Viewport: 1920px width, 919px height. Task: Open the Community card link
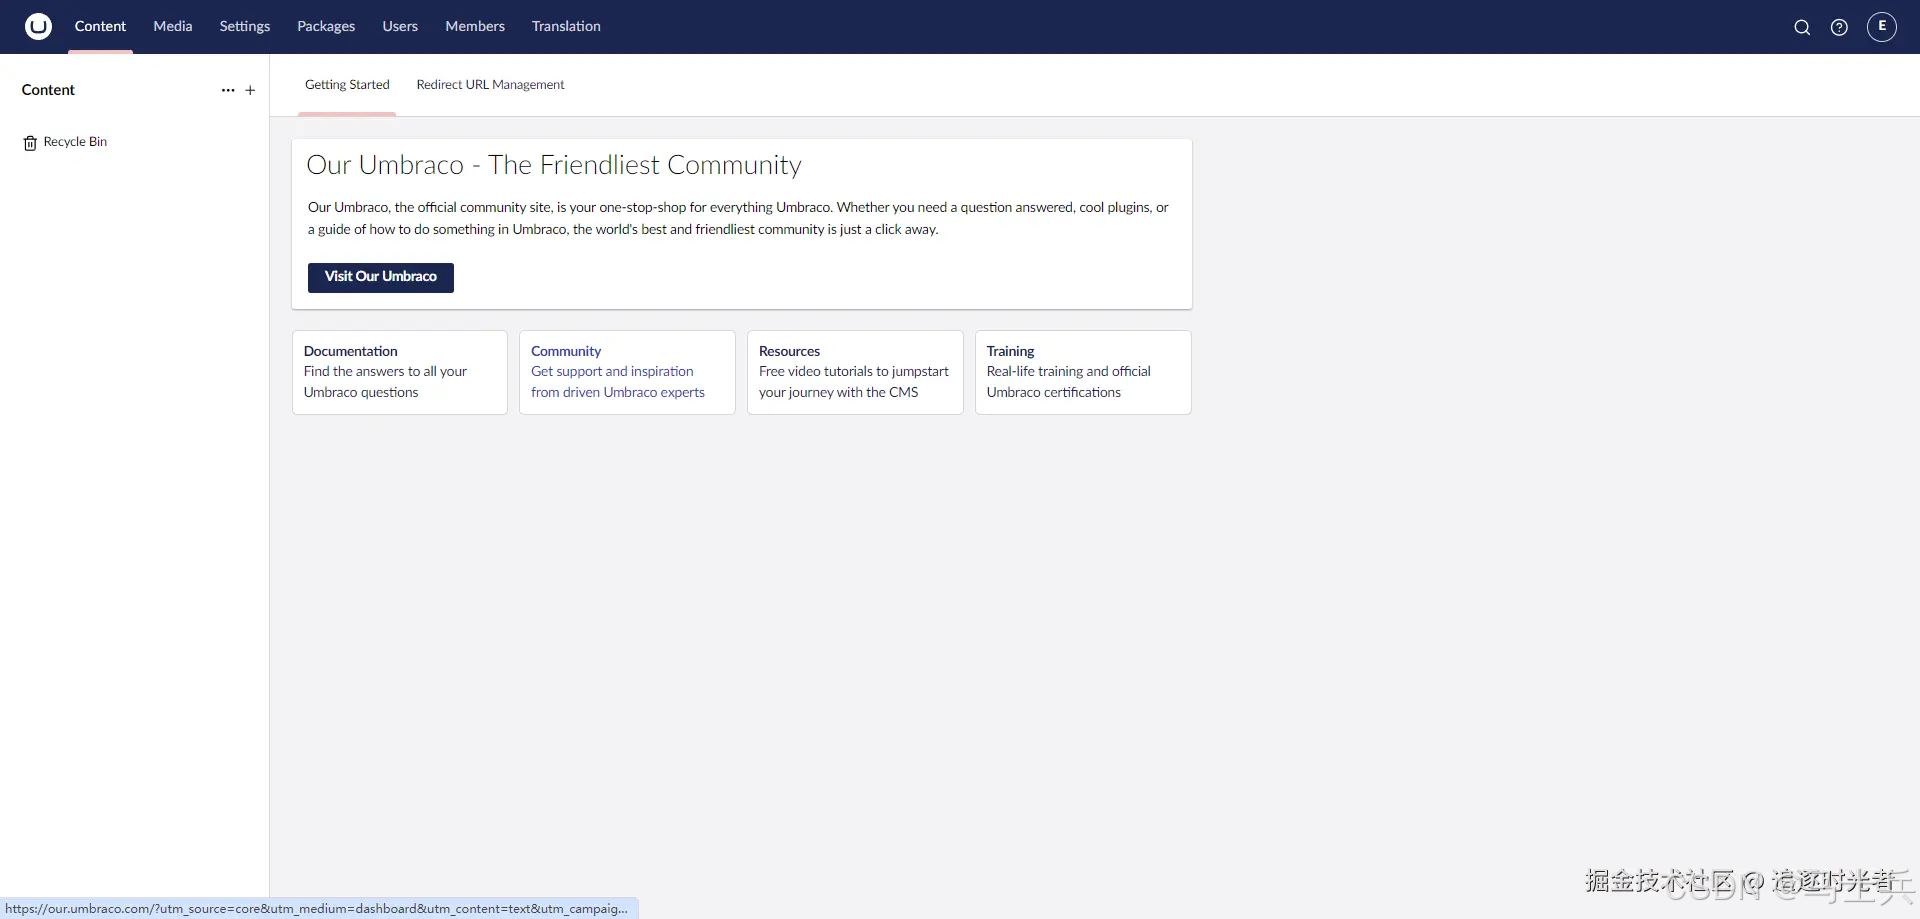[628, 372]
